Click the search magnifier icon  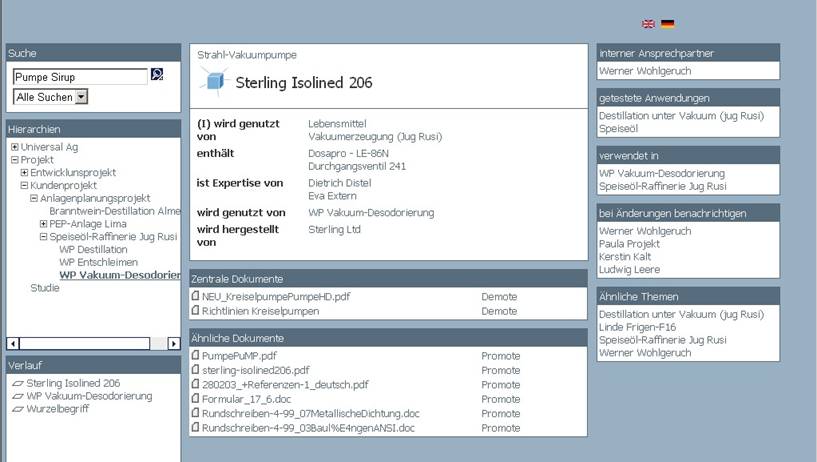[x=157, y=74]
